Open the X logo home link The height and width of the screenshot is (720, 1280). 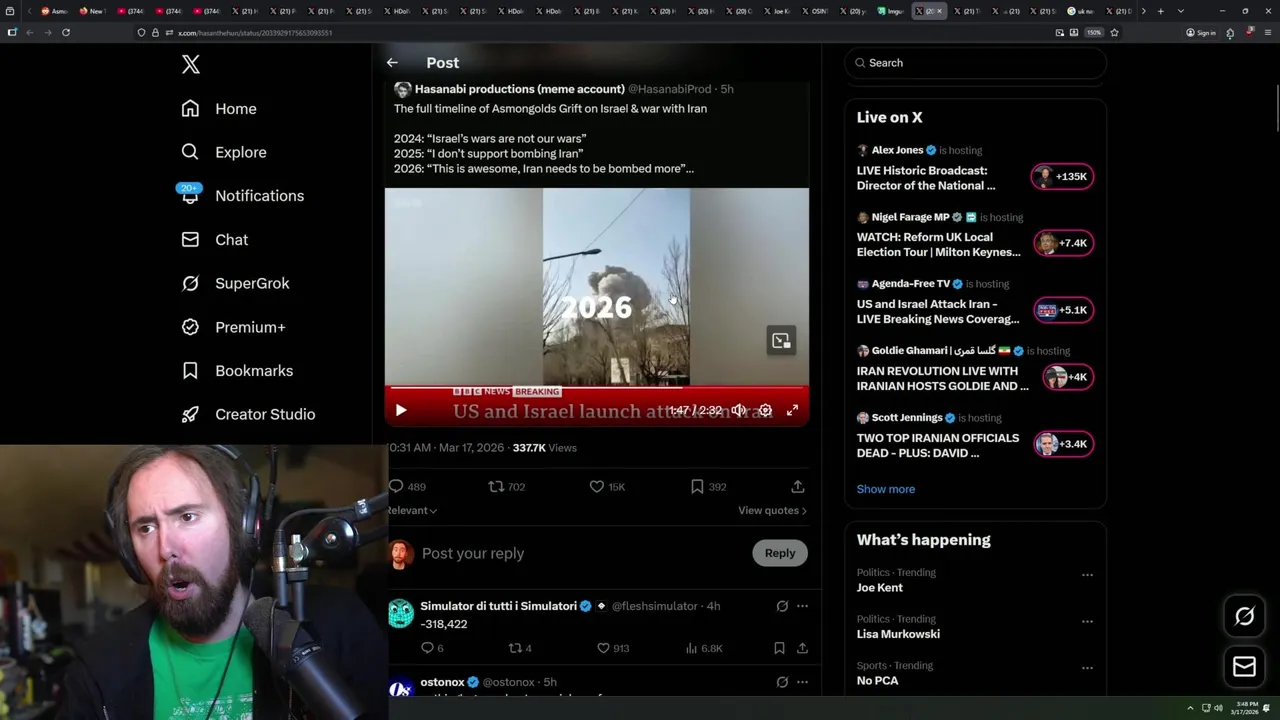coord(191,65)
